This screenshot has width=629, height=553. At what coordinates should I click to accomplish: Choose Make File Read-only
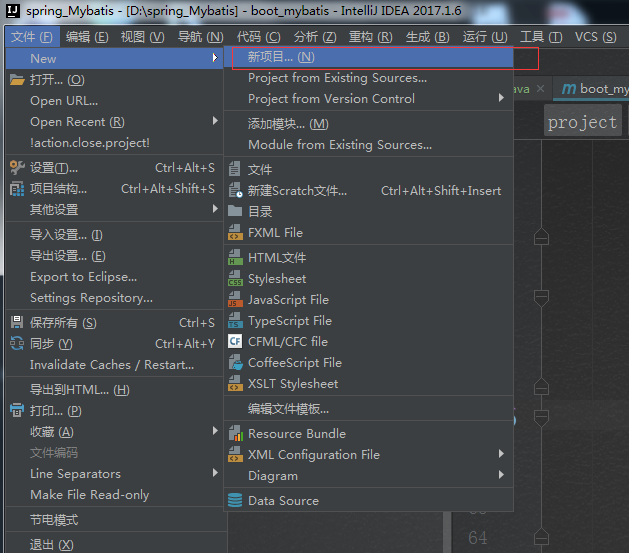(114, 495)
